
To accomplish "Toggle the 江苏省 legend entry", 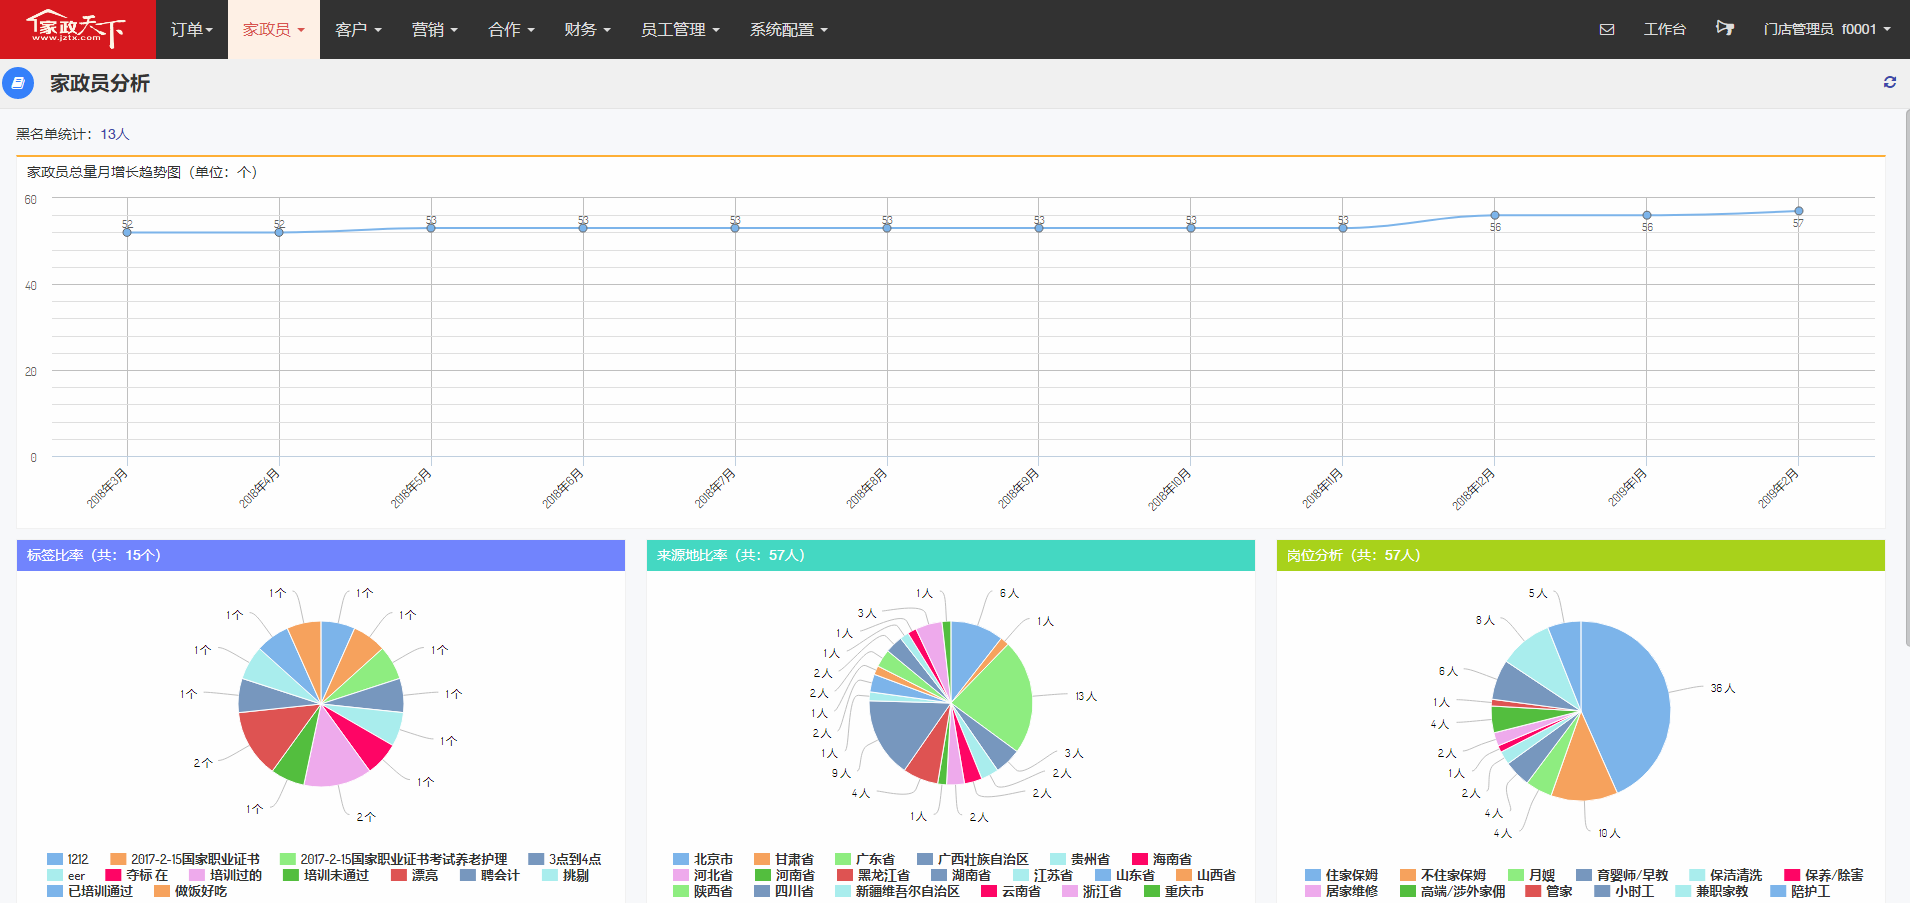I will coord(1043,875).
